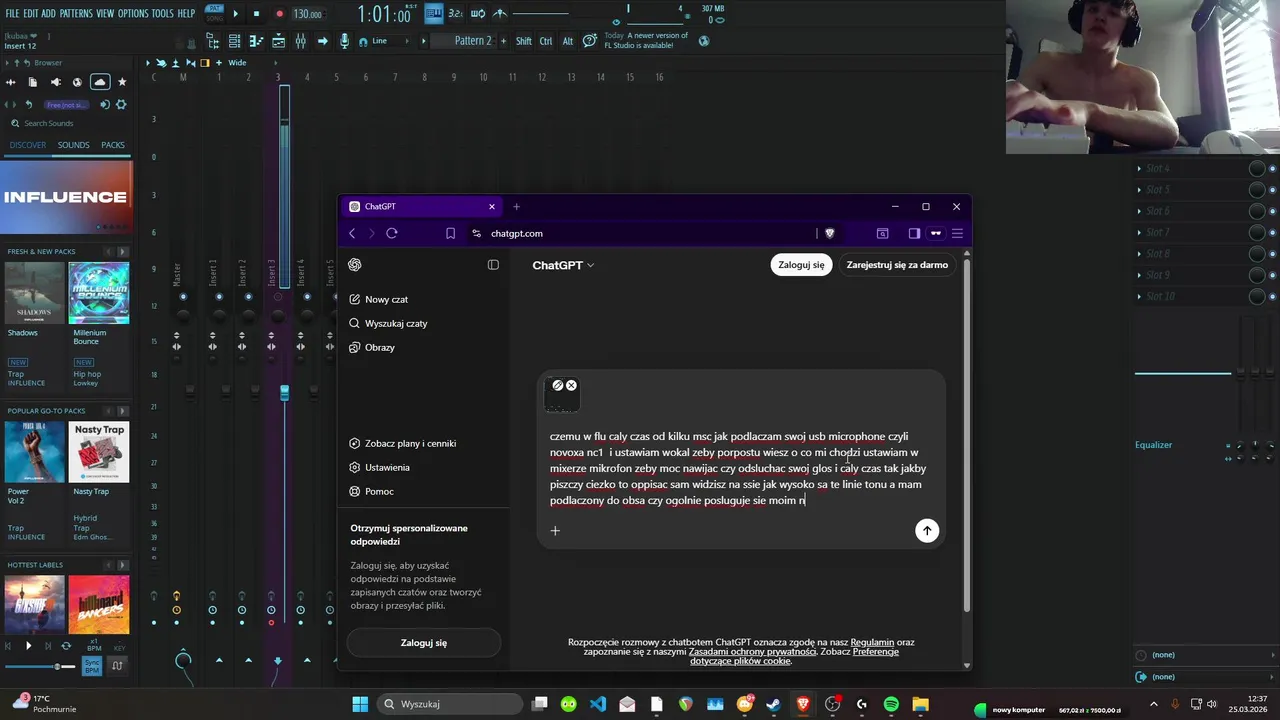Open the browser settings gear icon
This screenshot has width=1280, height=720.
tap(121, 104)
